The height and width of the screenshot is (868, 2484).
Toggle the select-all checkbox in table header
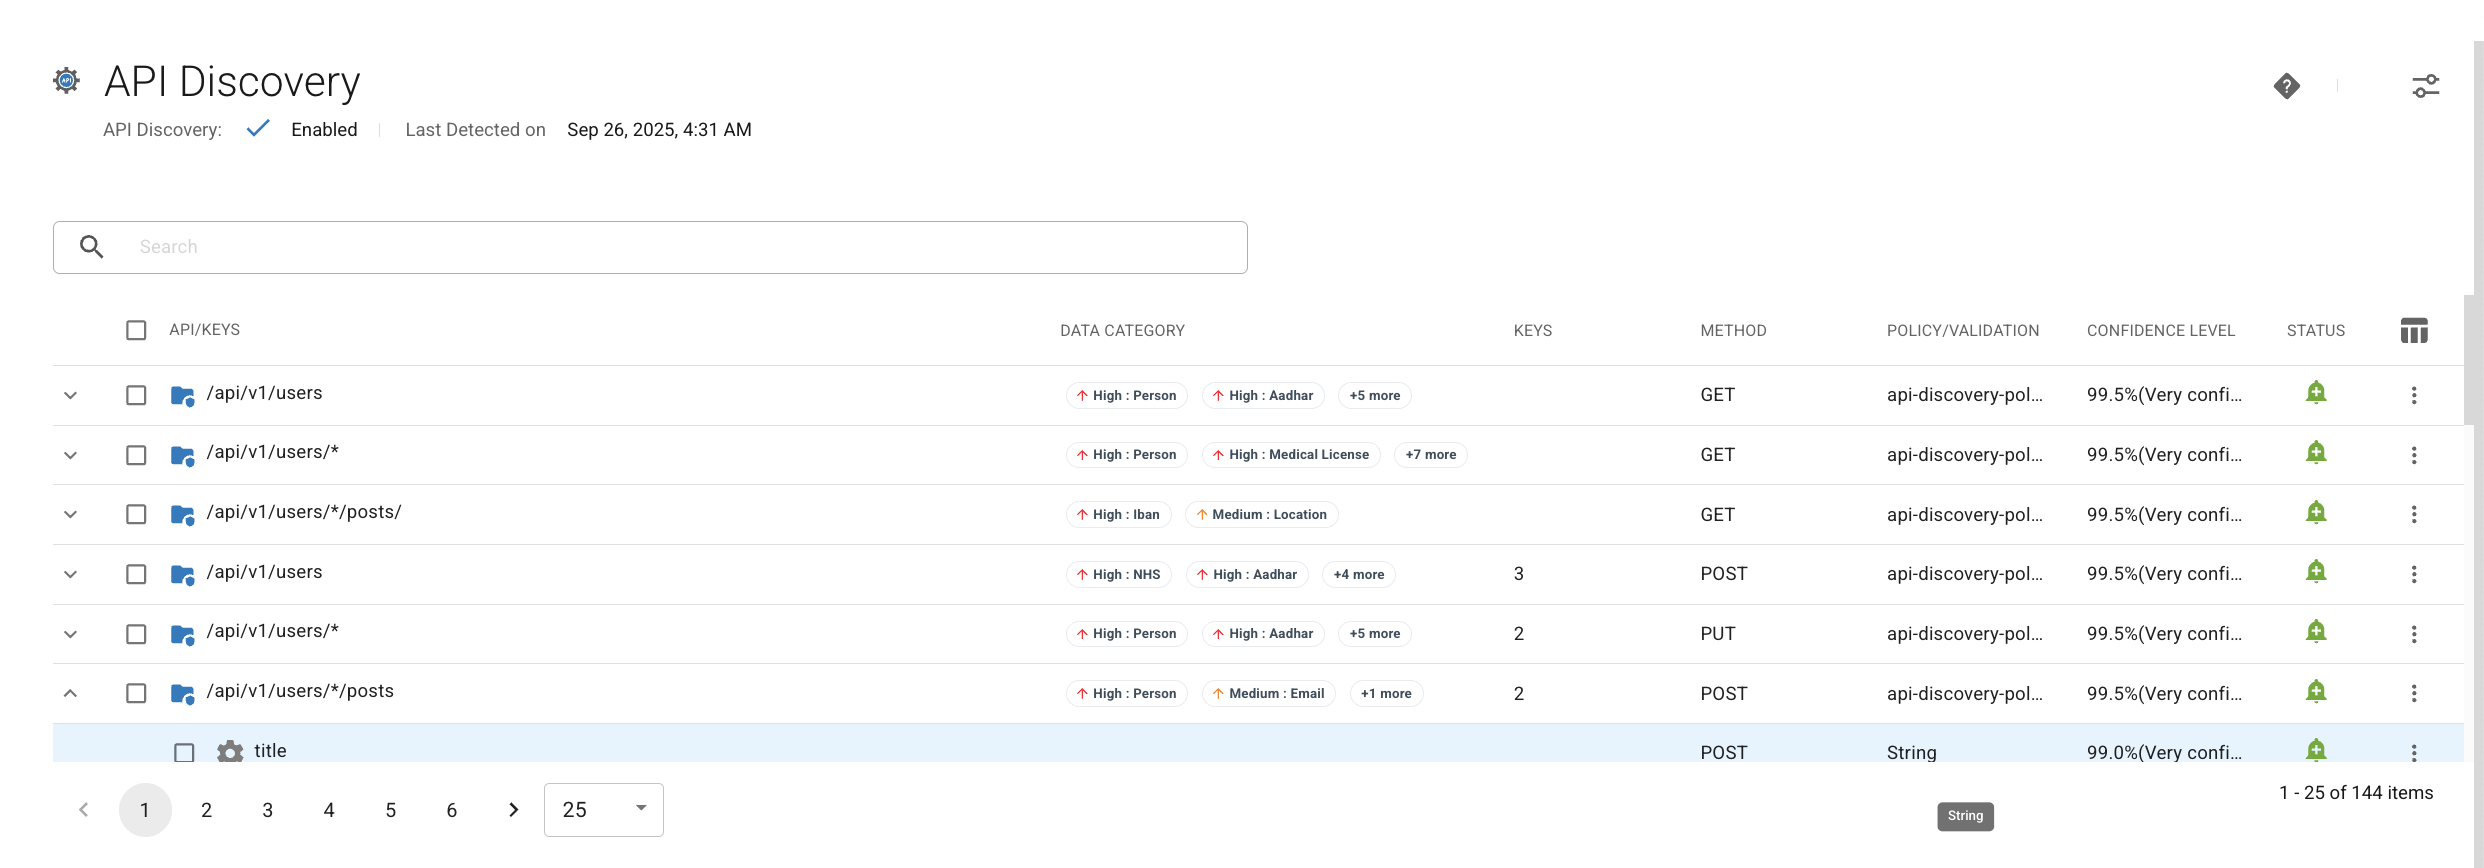tap(136, 330)
